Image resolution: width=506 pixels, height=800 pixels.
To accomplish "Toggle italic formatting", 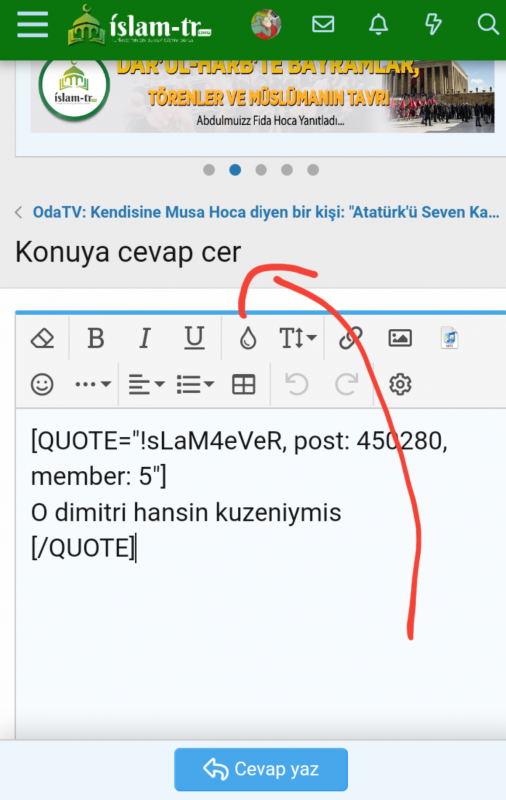I will coord(145,338).
